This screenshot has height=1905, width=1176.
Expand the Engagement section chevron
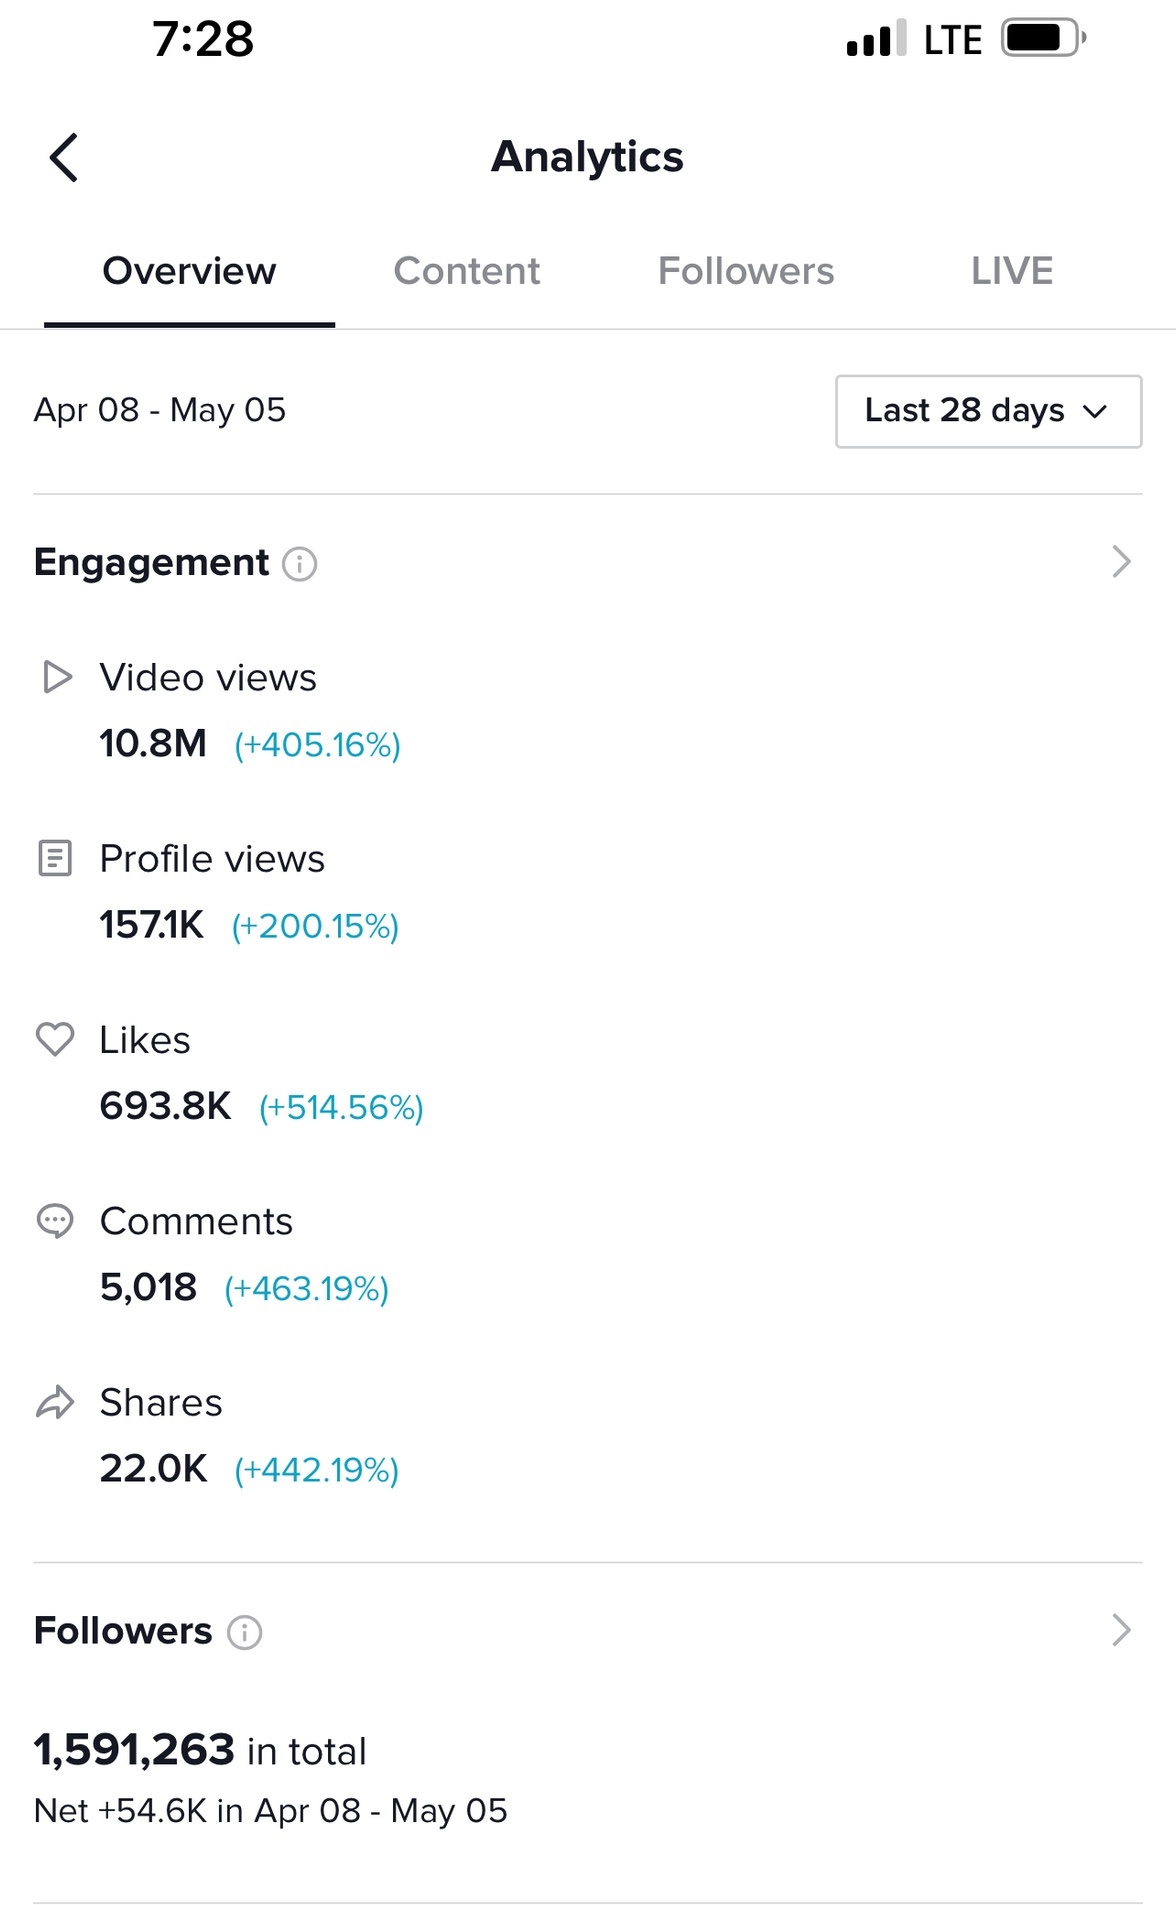pyautogui.click(x=1121, y=562)
